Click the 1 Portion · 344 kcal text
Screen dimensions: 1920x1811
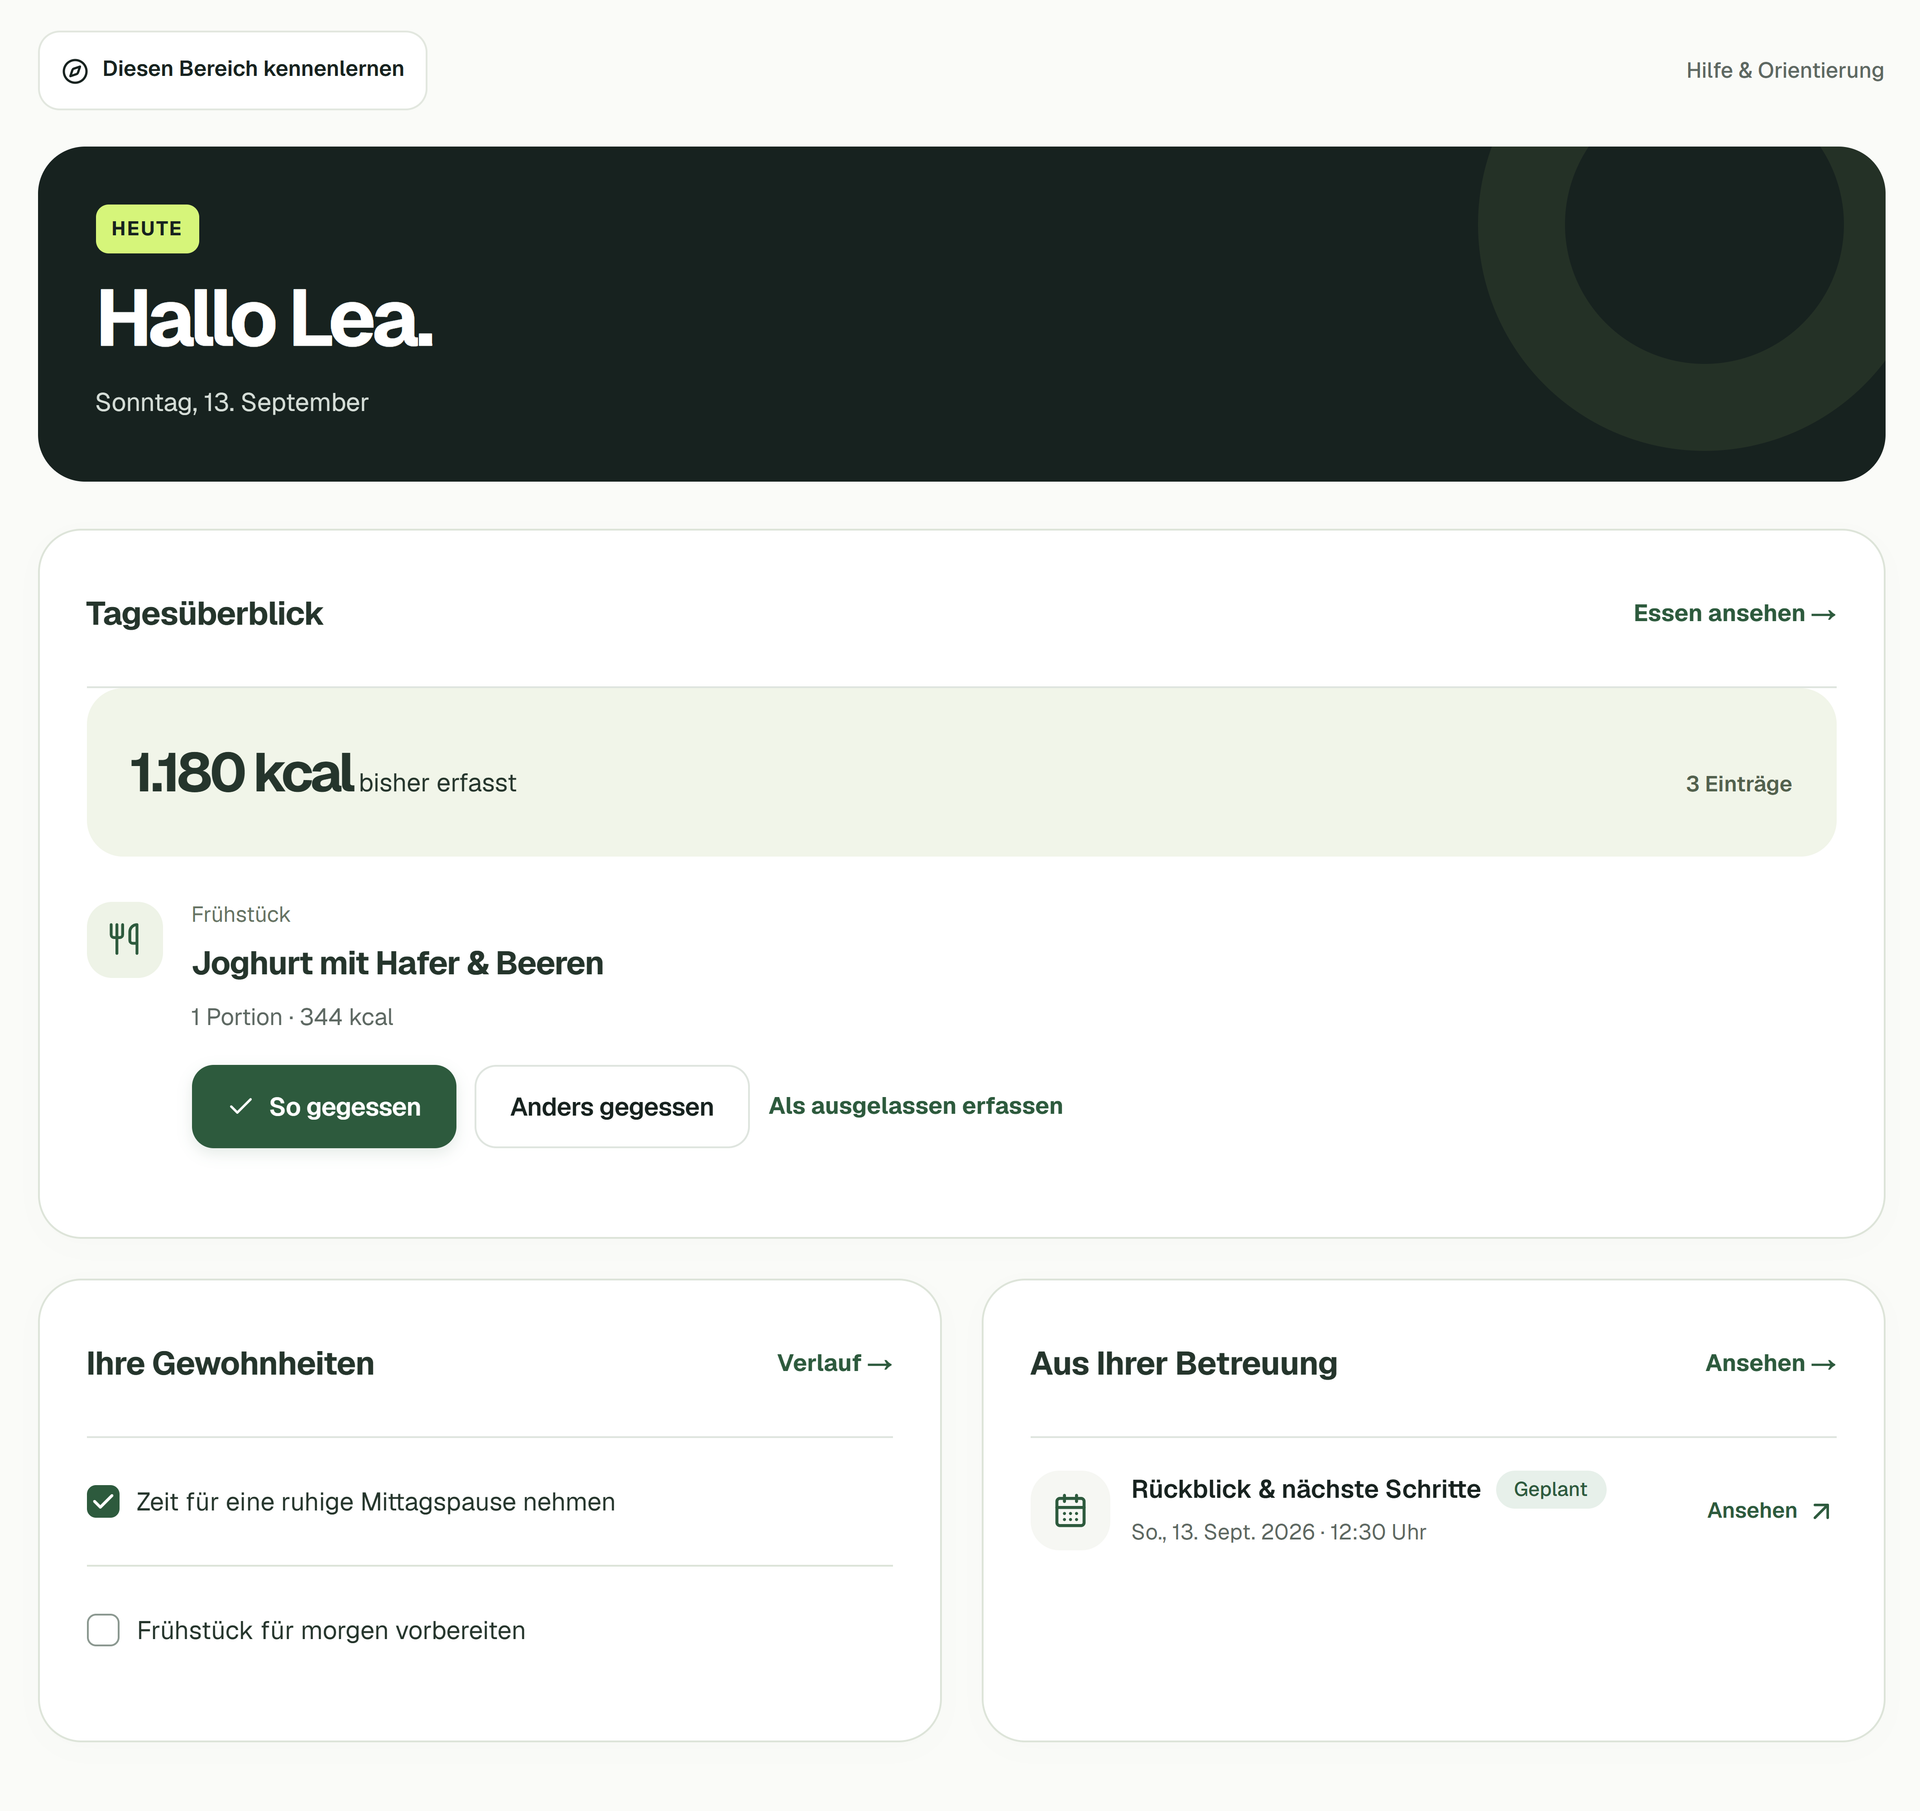(292, 1017)
